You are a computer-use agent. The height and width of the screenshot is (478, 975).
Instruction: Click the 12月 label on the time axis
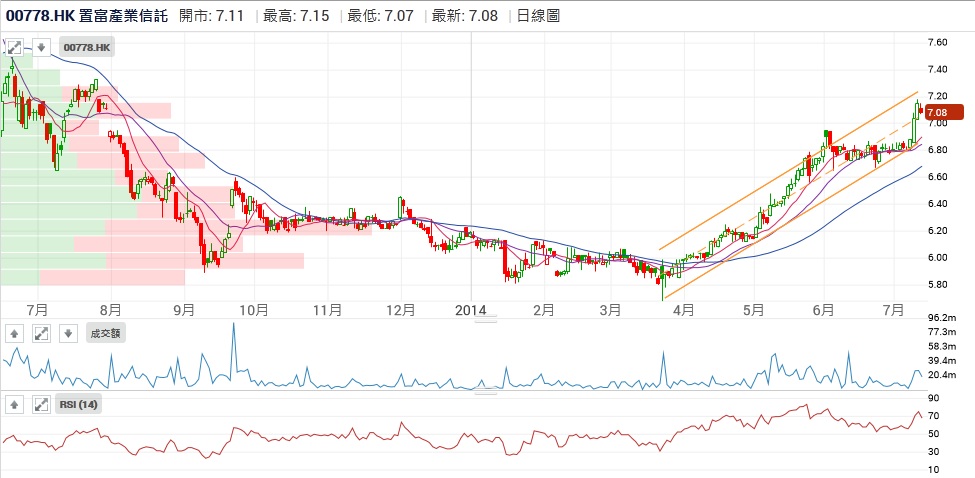[x=401, y=310]
